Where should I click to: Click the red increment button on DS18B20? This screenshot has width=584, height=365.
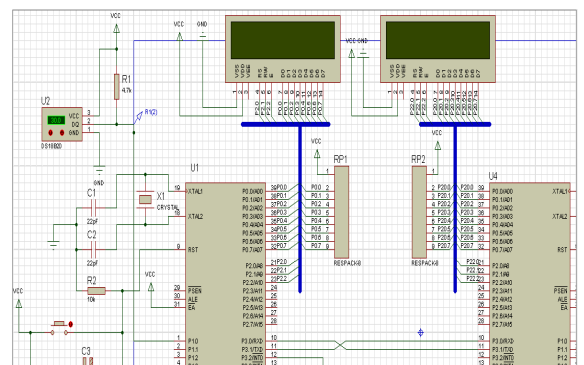[62, 133]
